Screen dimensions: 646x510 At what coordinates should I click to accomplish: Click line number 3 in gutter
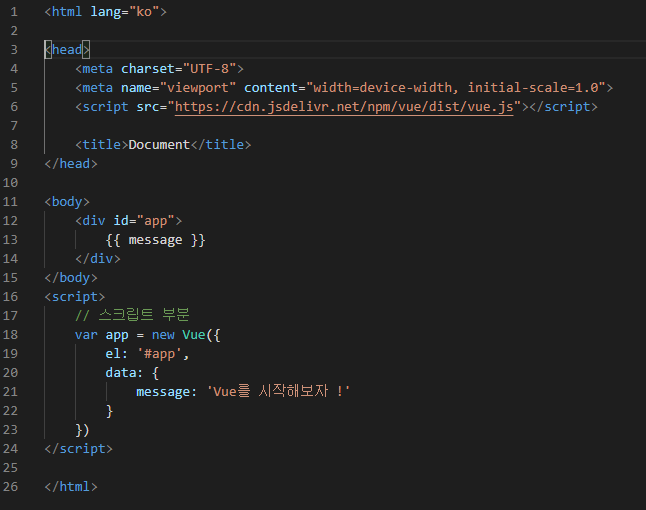pyautogui.click(x=14, y=50)
